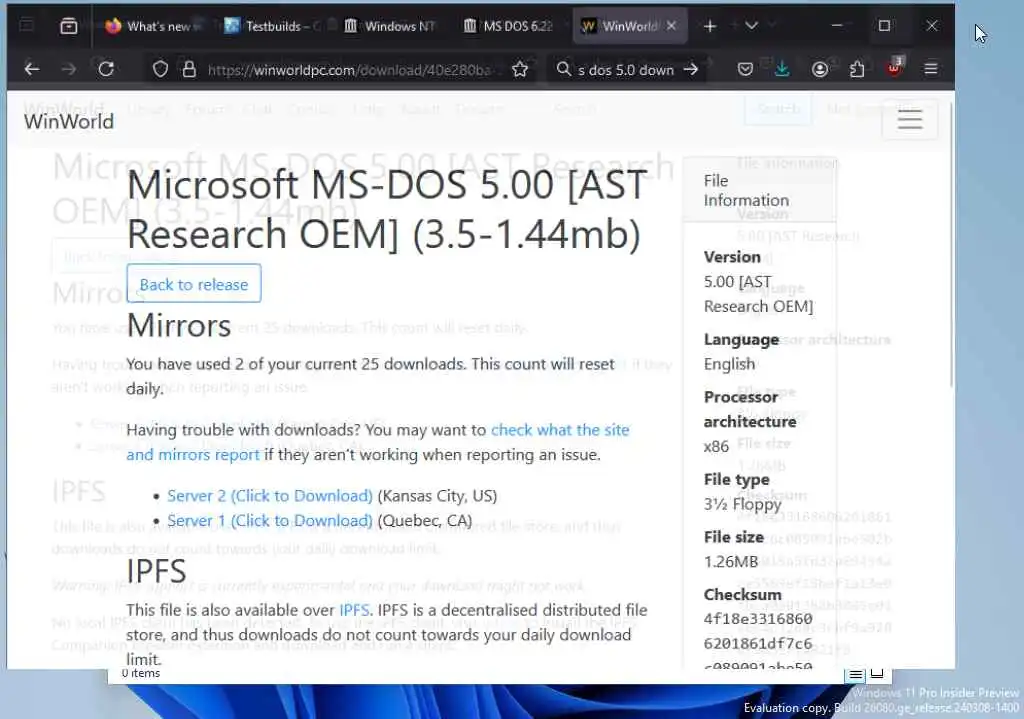Submit the search with the arrow button

(691, 69)
